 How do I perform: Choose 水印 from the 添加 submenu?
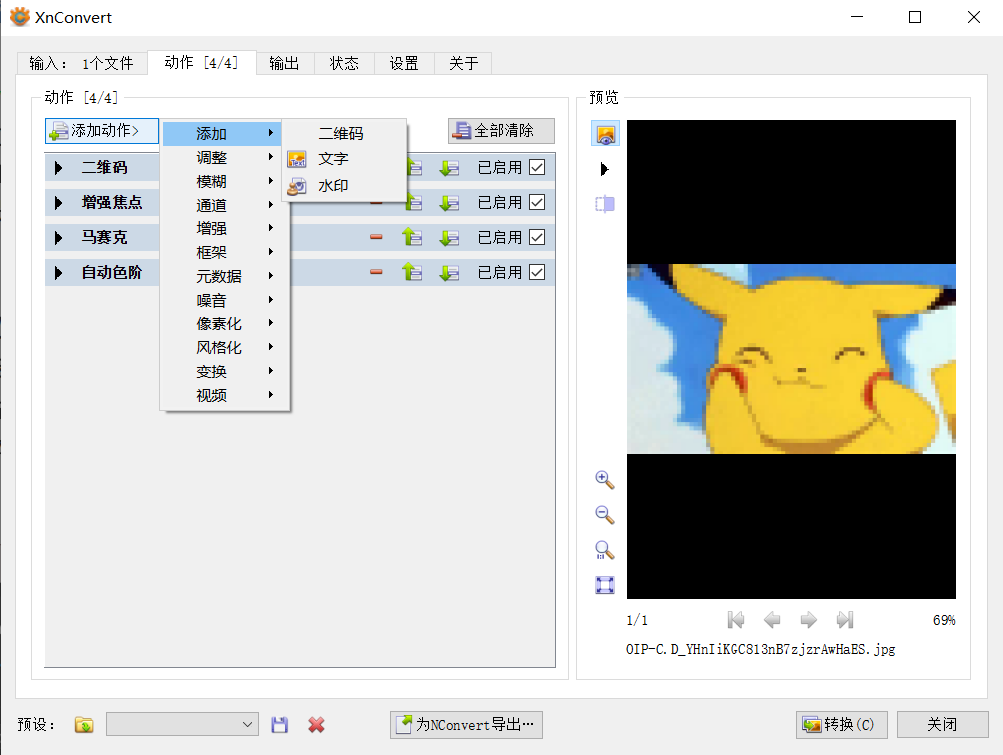pyautogui.click(x=344, y=186)
